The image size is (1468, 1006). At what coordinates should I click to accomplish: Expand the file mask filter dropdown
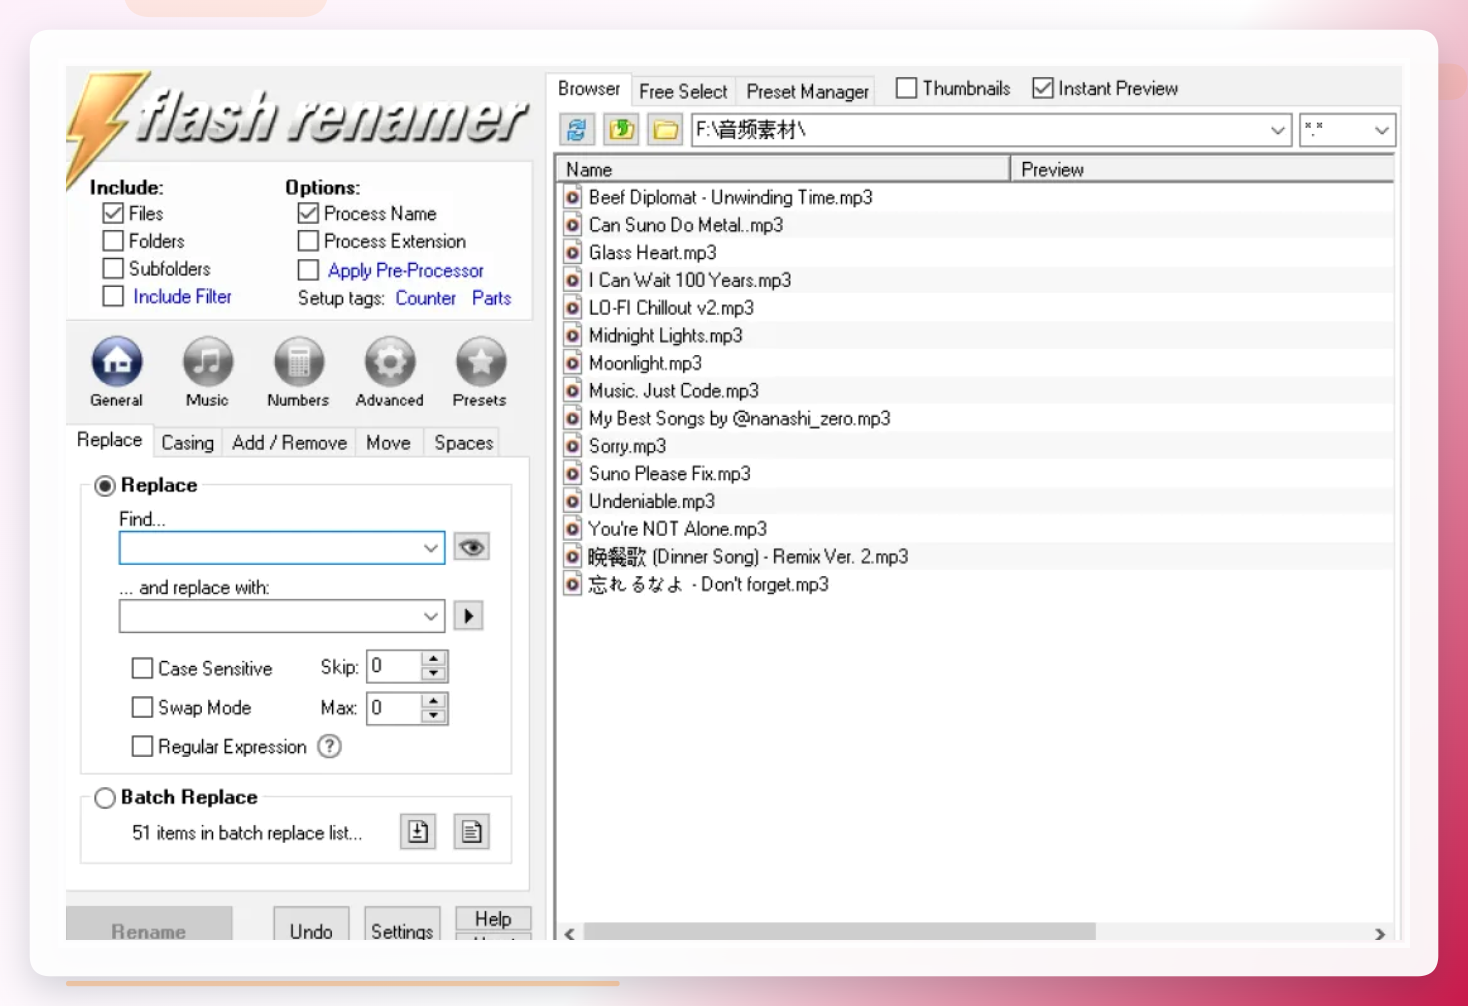[1382, 130]
